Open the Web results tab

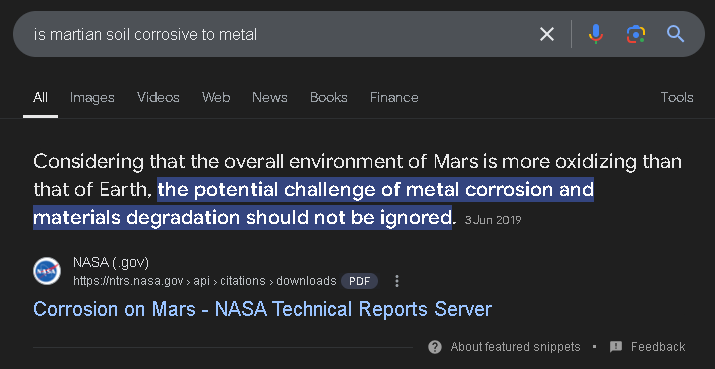coord(216,98)
